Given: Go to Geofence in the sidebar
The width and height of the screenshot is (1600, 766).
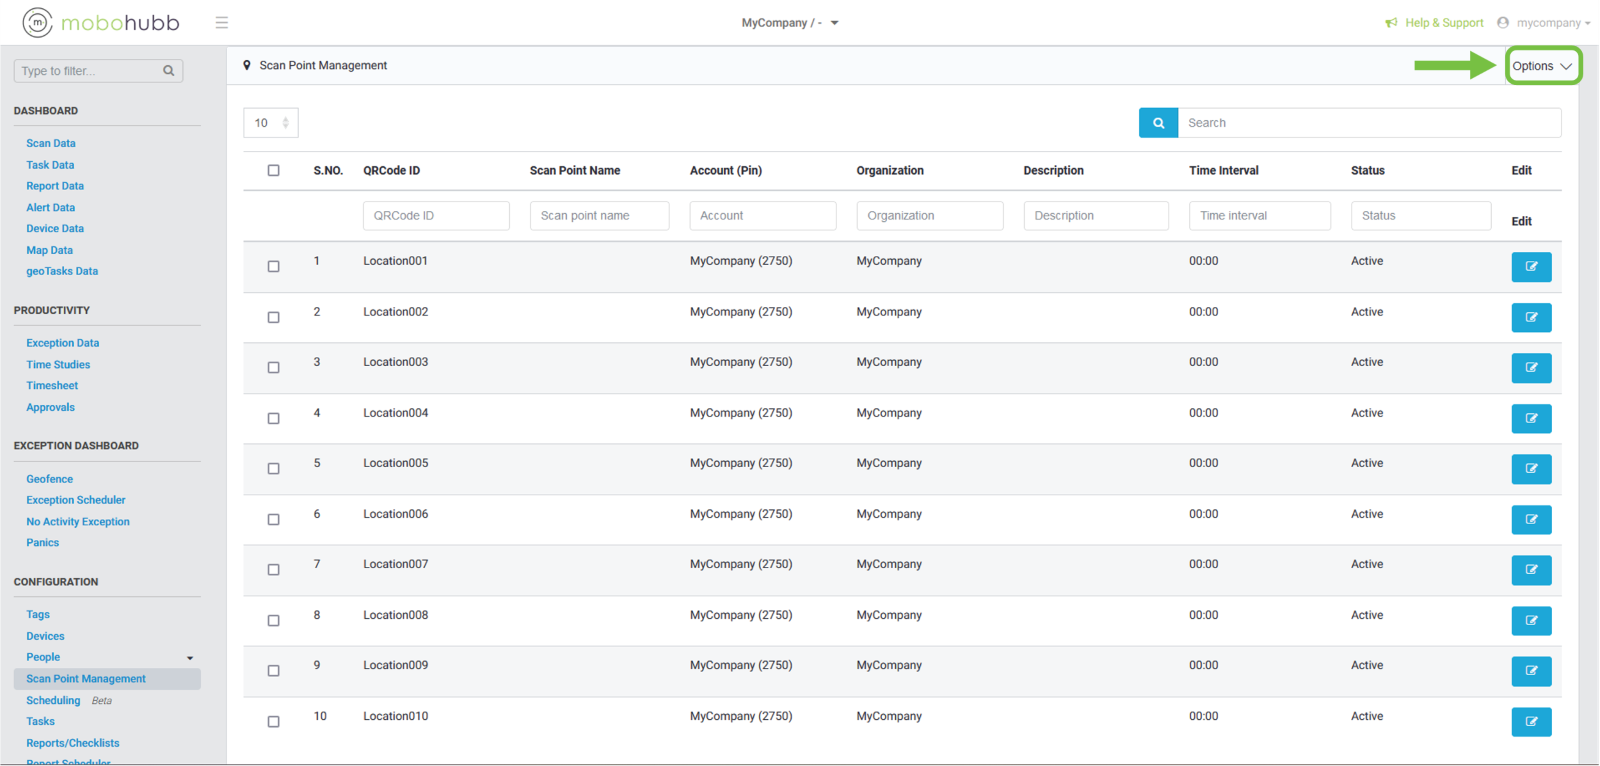Looking at the screenshot, I should (50, 480).
